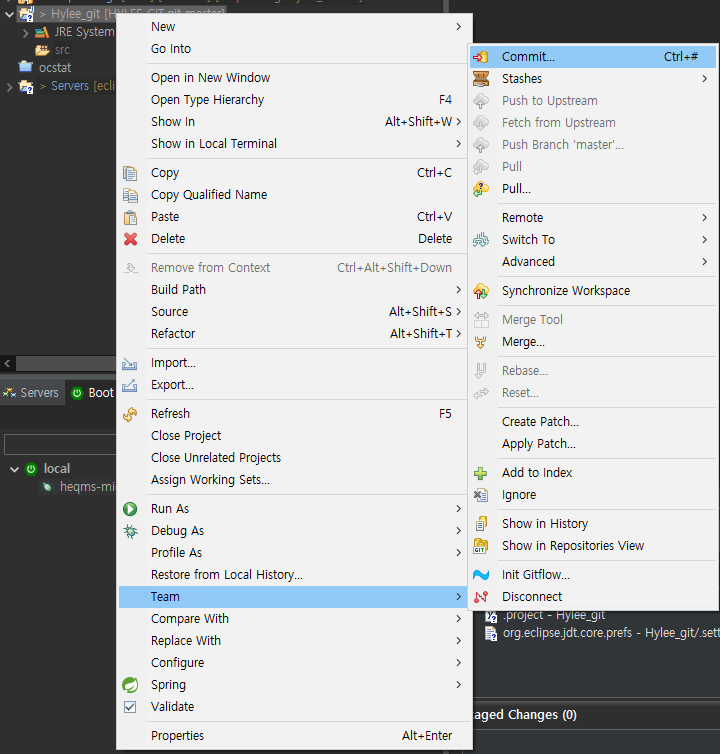Click the Add to Index plus icon
720x754 pixels.
481,473
